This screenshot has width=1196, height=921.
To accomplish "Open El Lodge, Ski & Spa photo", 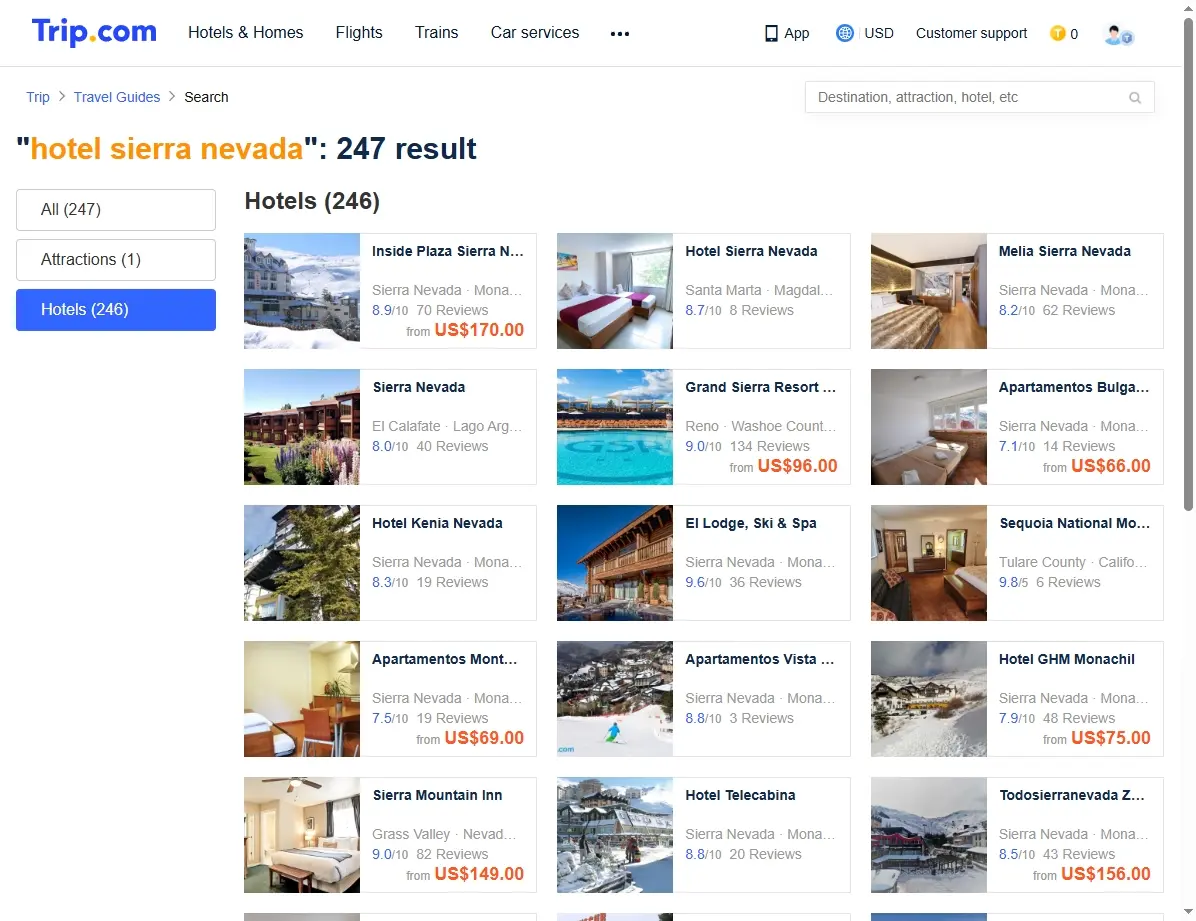I will 615,562.
